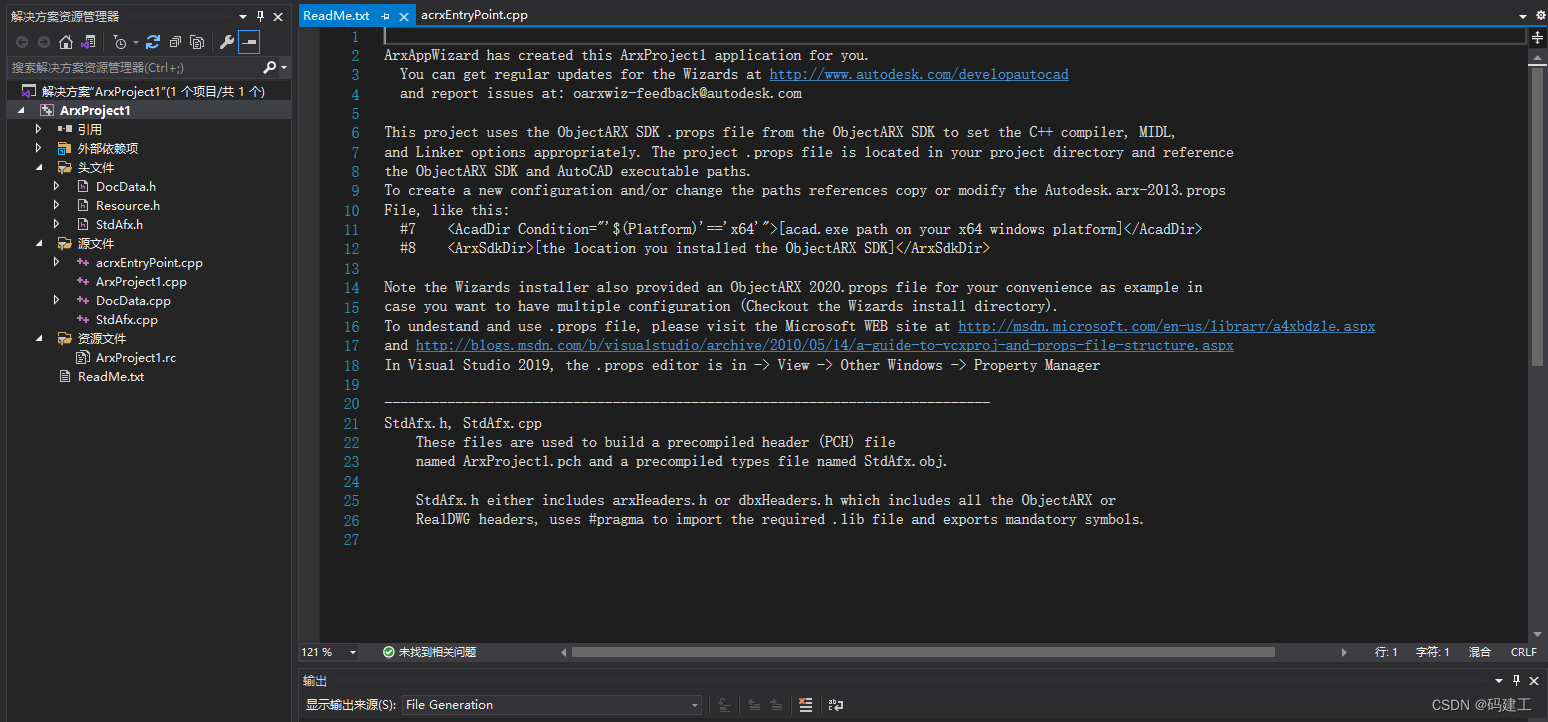Click the Sync with Active Document refresh icon

click(153, 42)
